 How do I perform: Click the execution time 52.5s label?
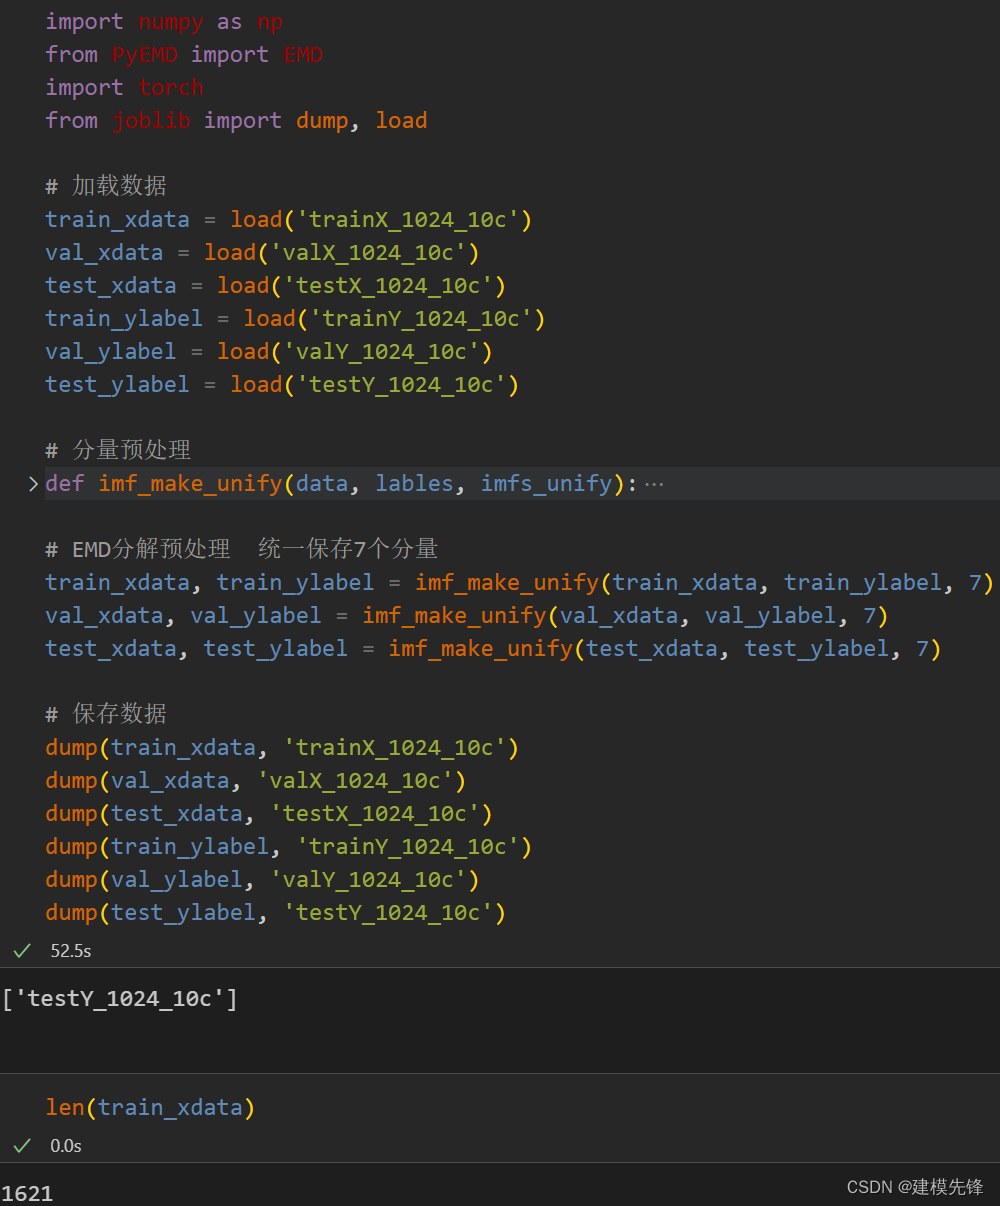[x=70, y=950]
